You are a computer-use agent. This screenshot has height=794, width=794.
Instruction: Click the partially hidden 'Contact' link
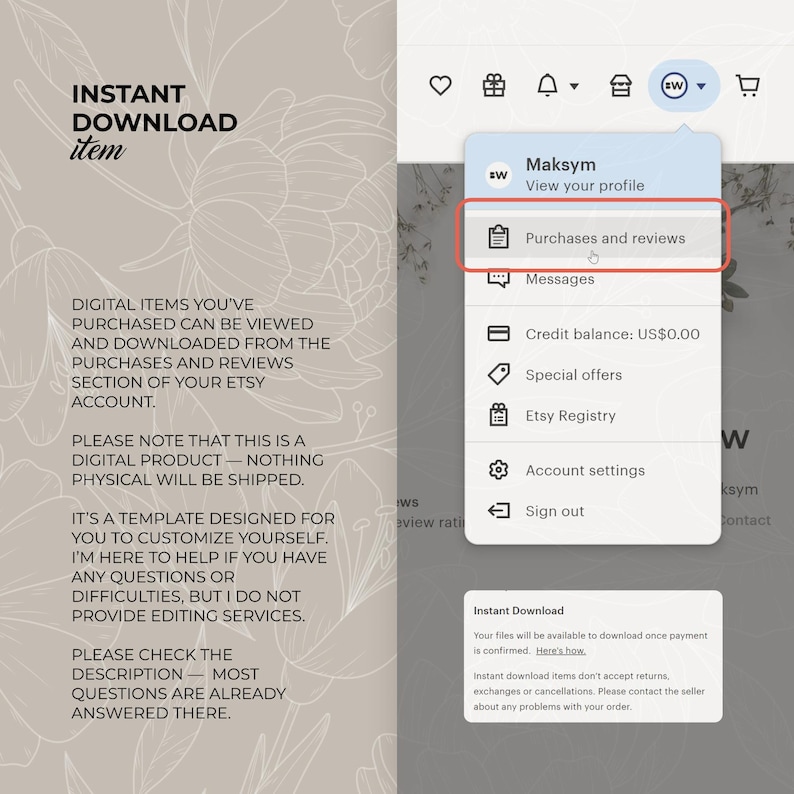point(745,520)
